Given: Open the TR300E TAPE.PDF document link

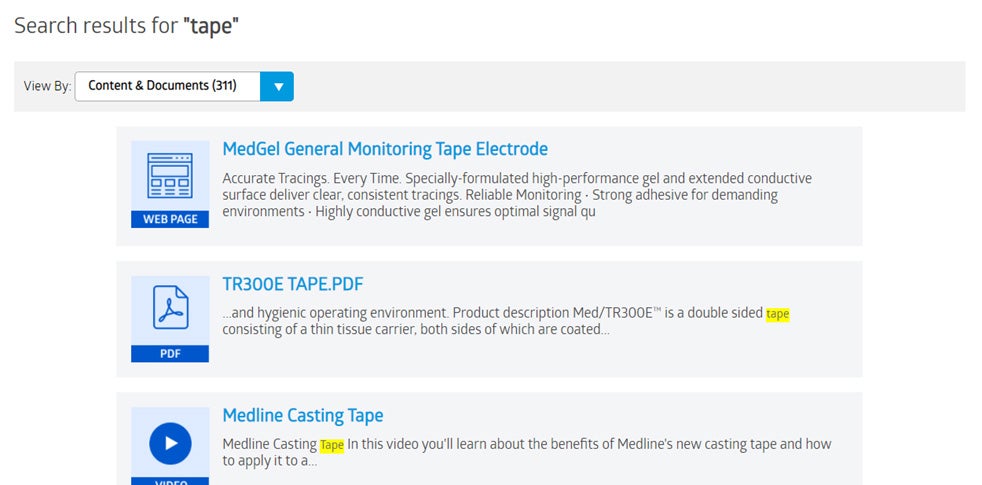Looking at the screenshot, I should 292,283.
